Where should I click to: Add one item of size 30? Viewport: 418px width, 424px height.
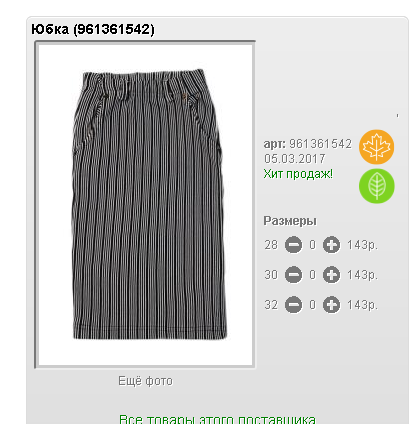coord(331,275)
